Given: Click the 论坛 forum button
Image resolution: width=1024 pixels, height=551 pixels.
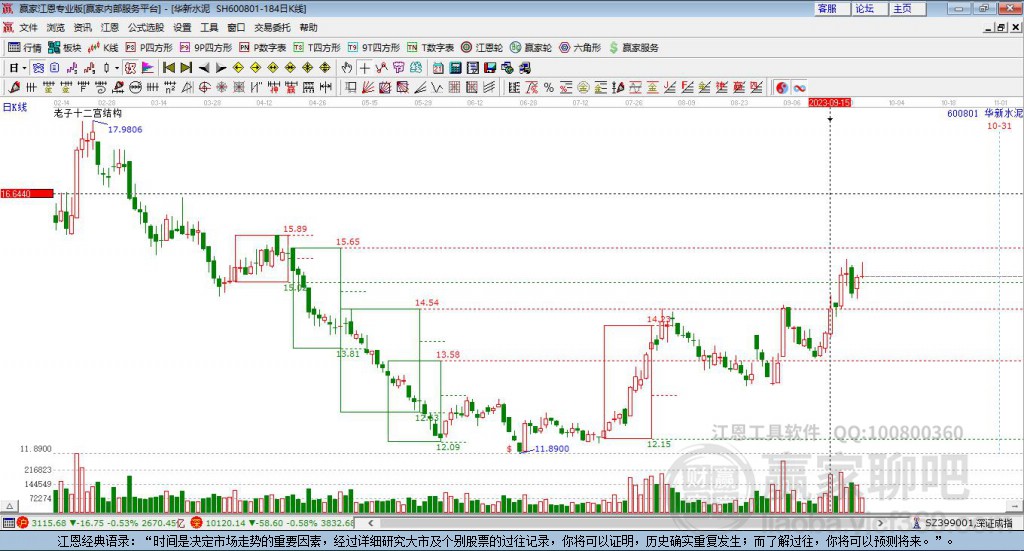Looking at the screenshot, I should [x=869, y=8].
